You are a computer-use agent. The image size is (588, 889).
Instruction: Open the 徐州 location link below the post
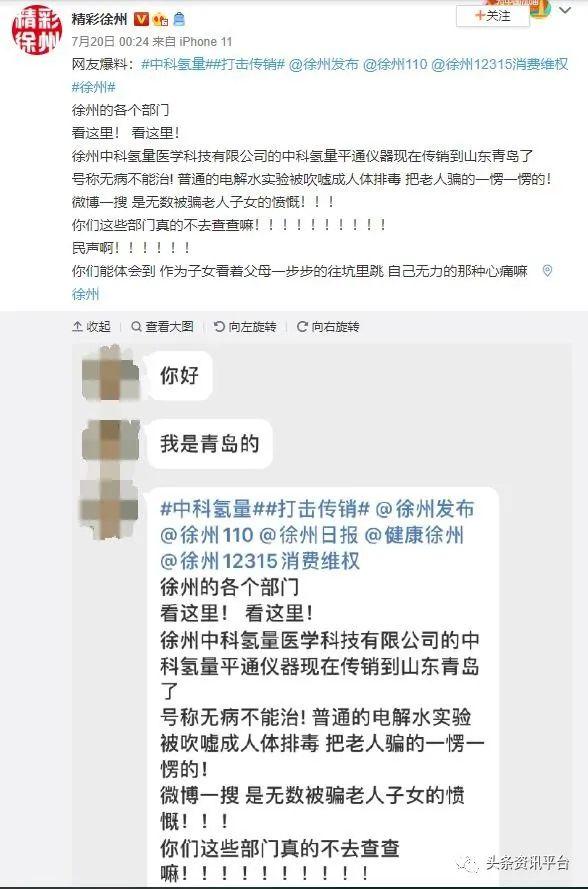[x=86, y=294]
